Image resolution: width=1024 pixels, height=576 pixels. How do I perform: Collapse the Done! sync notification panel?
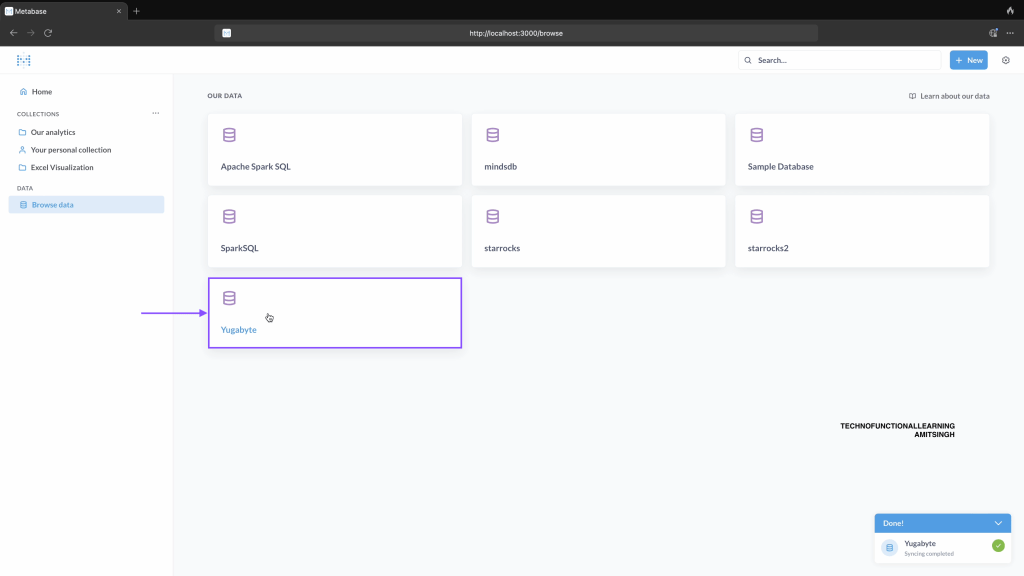pos(997,523)
